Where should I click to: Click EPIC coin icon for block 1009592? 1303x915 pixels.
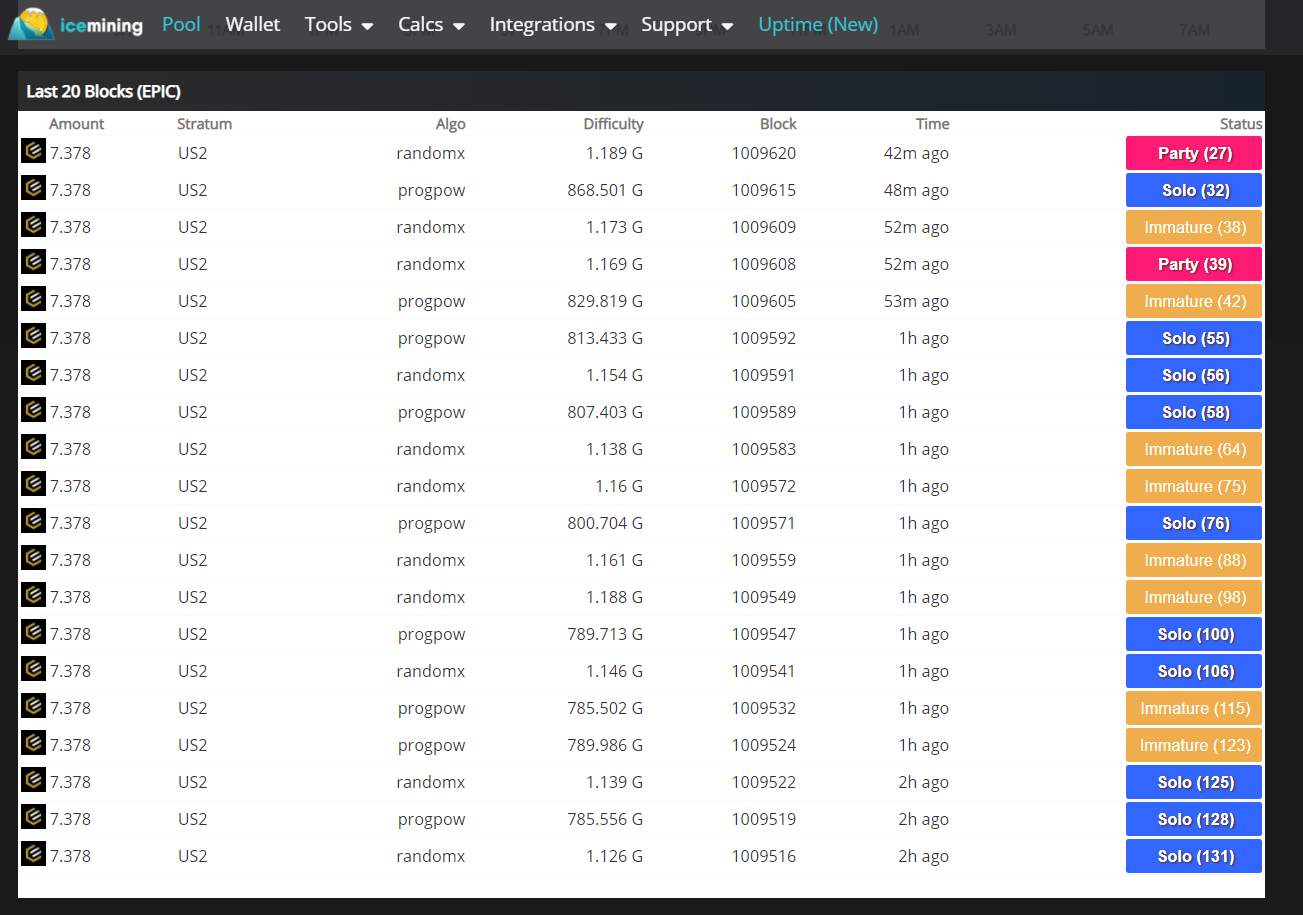33,336
